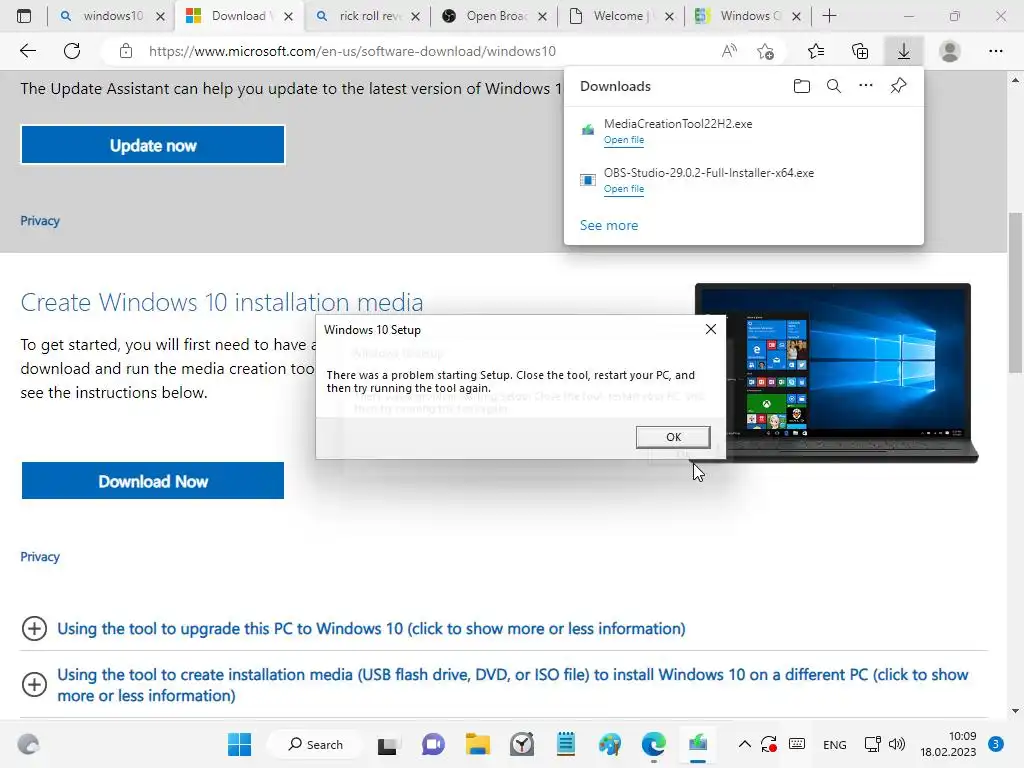This screenshot has height=768, width=1024.
Task: Refresh the page with the reload icon
Action: (72, 51)
